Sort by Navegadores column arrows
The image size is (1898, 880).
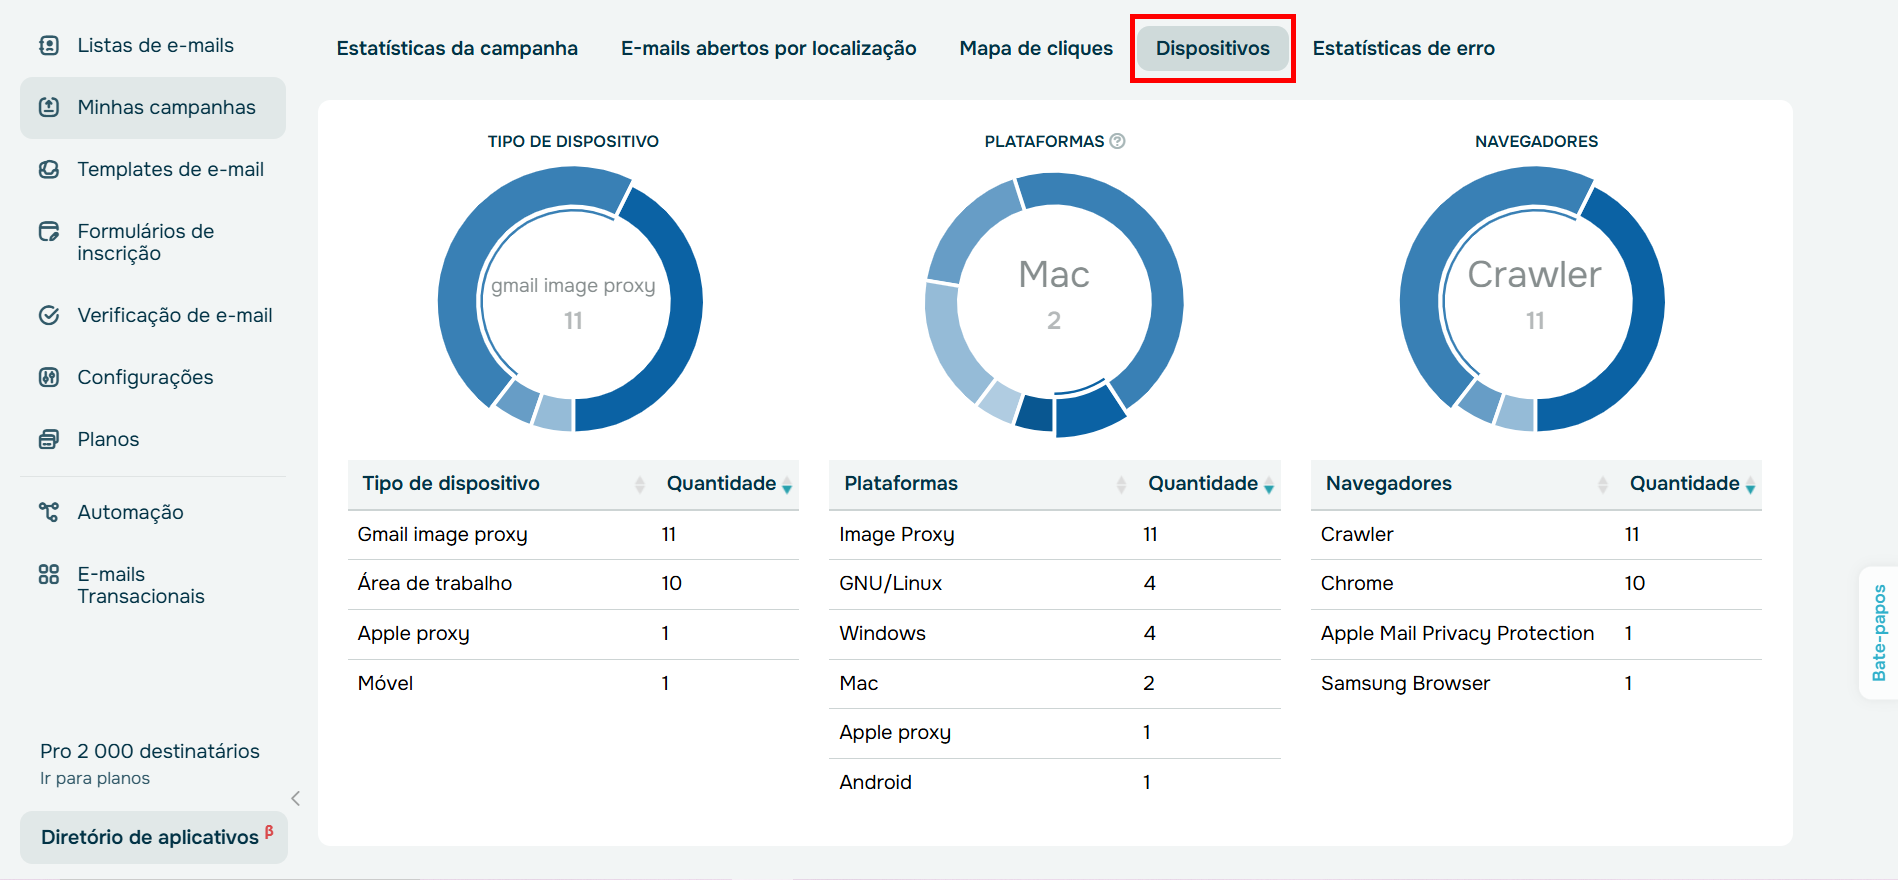tap(1603, 485)
